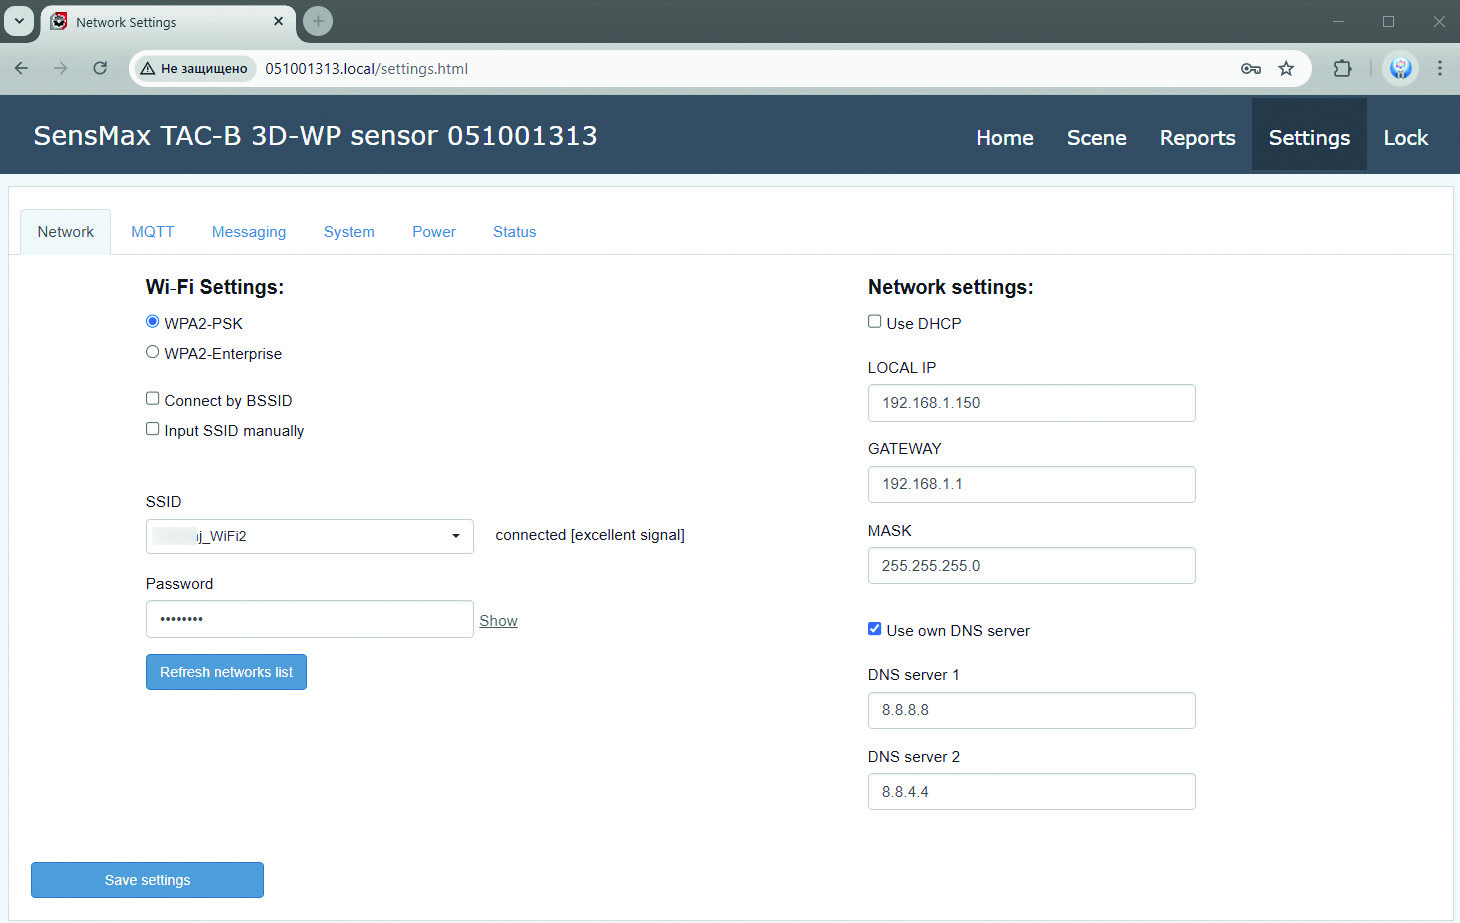The image size is (1460, 923).
Task: Click the connected [excellent signal] status text
Action: coord(590,535)
